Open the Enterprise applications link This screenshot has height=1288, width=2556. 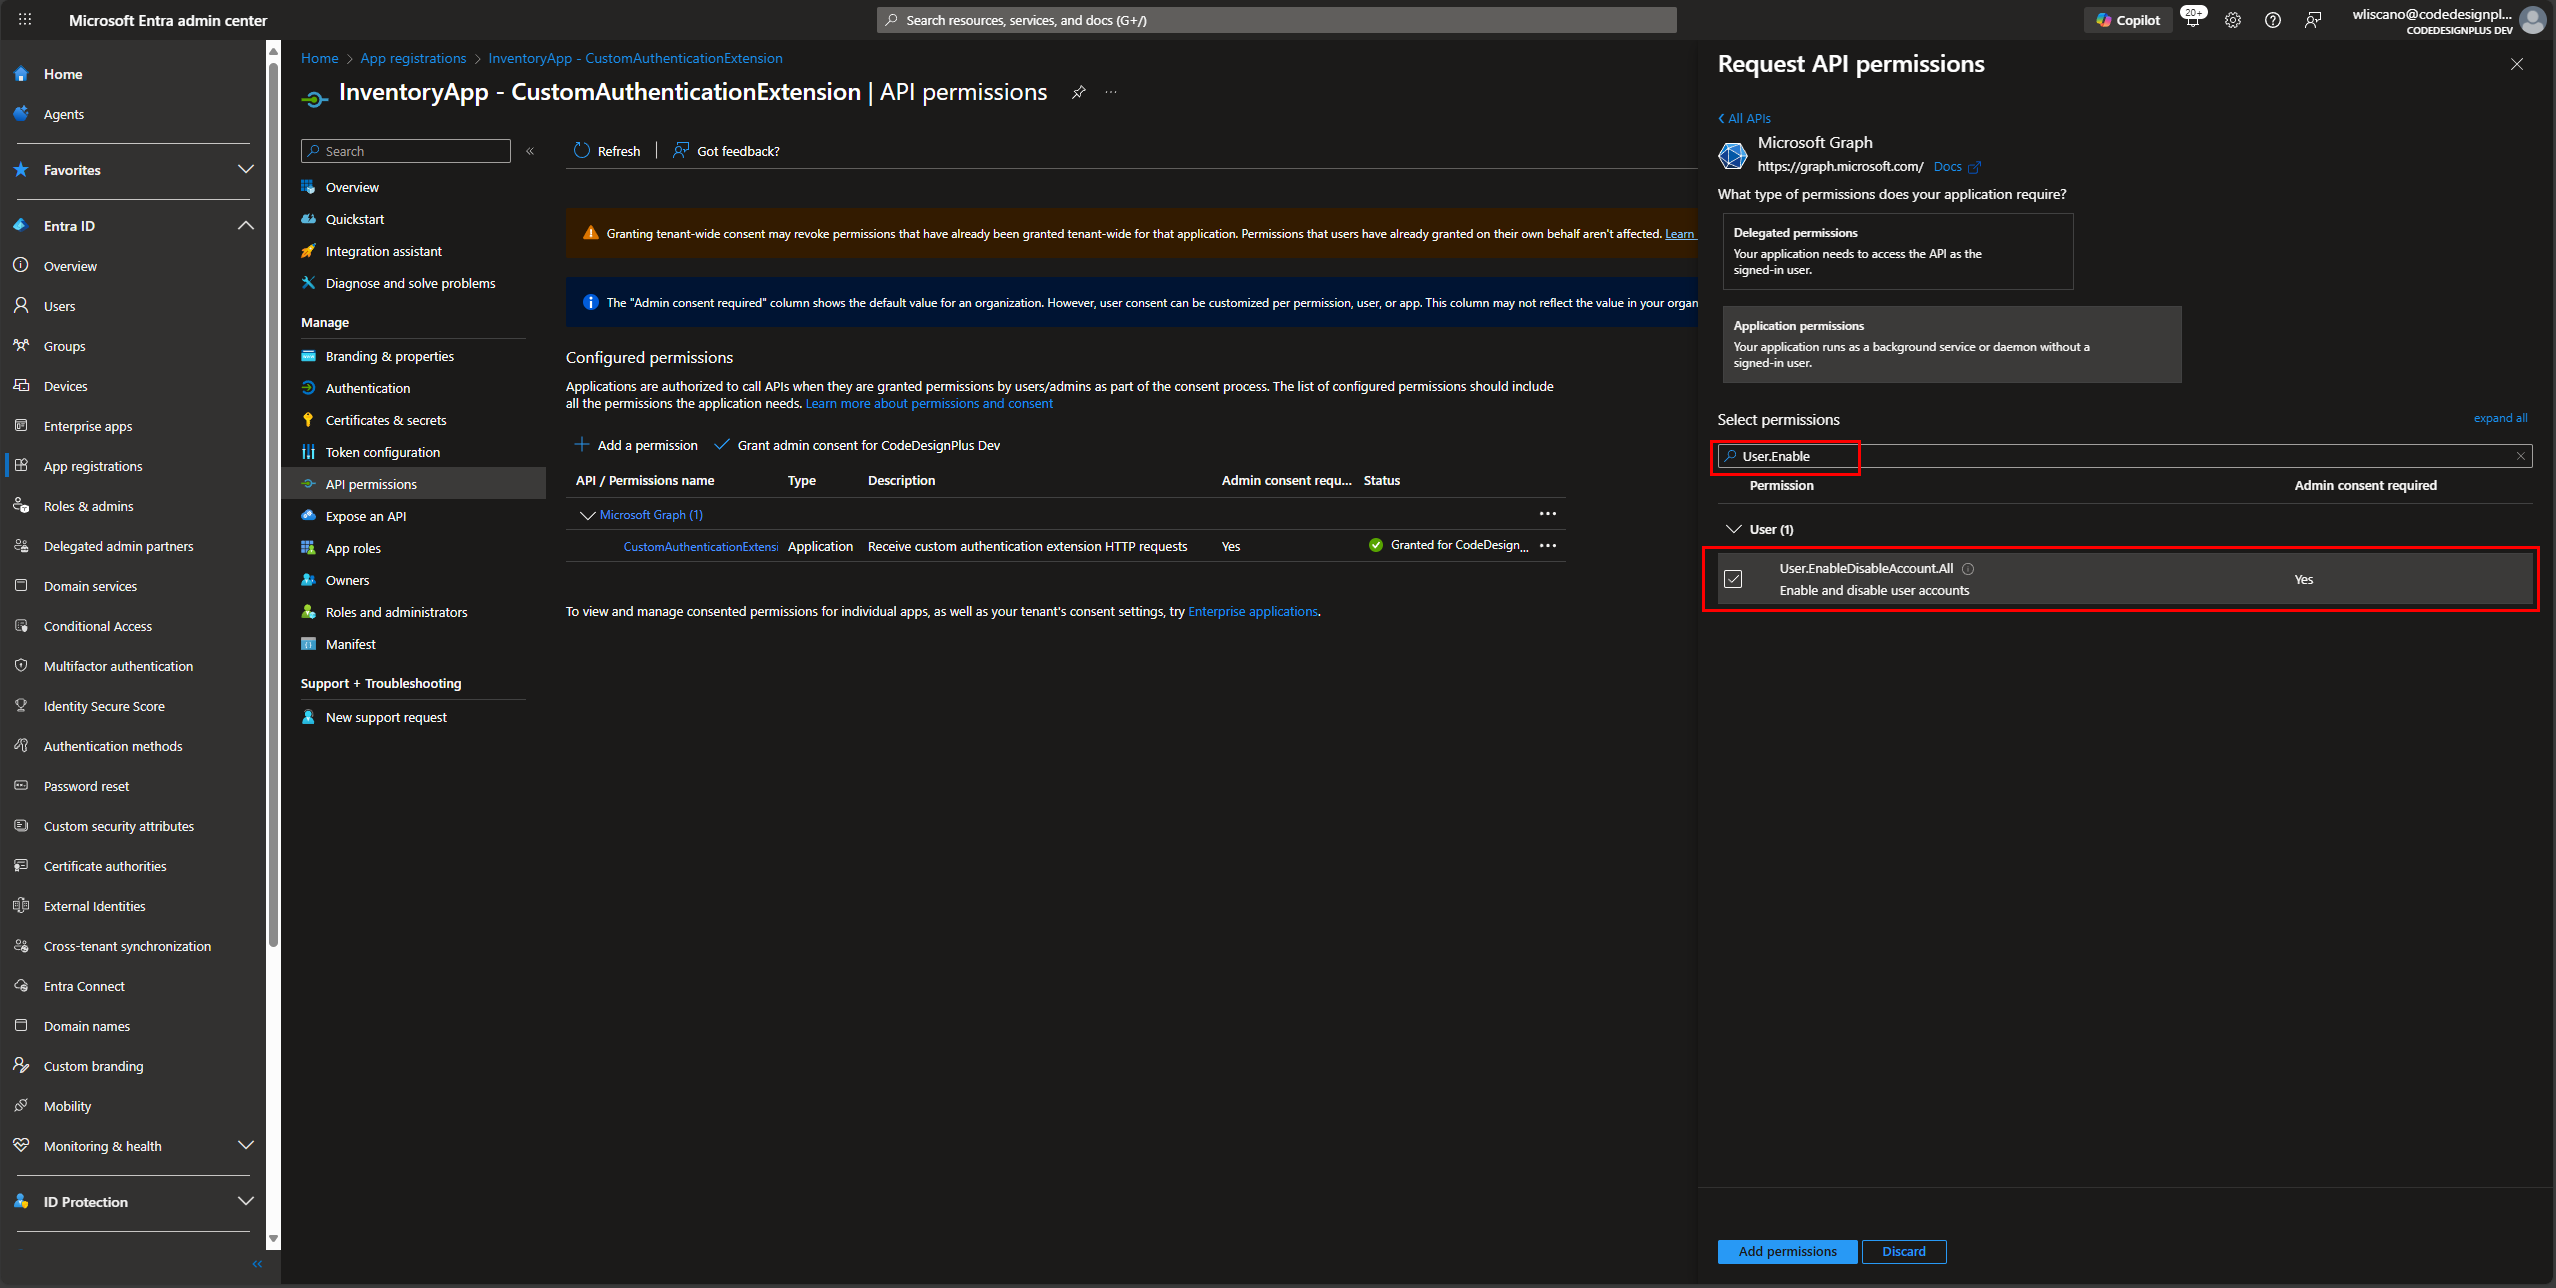(1252, 611)
